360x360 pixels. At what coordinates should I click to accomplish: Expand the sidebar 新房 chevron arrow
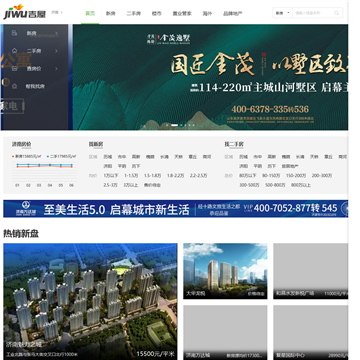pyautogui.click(x=57, y=33)
